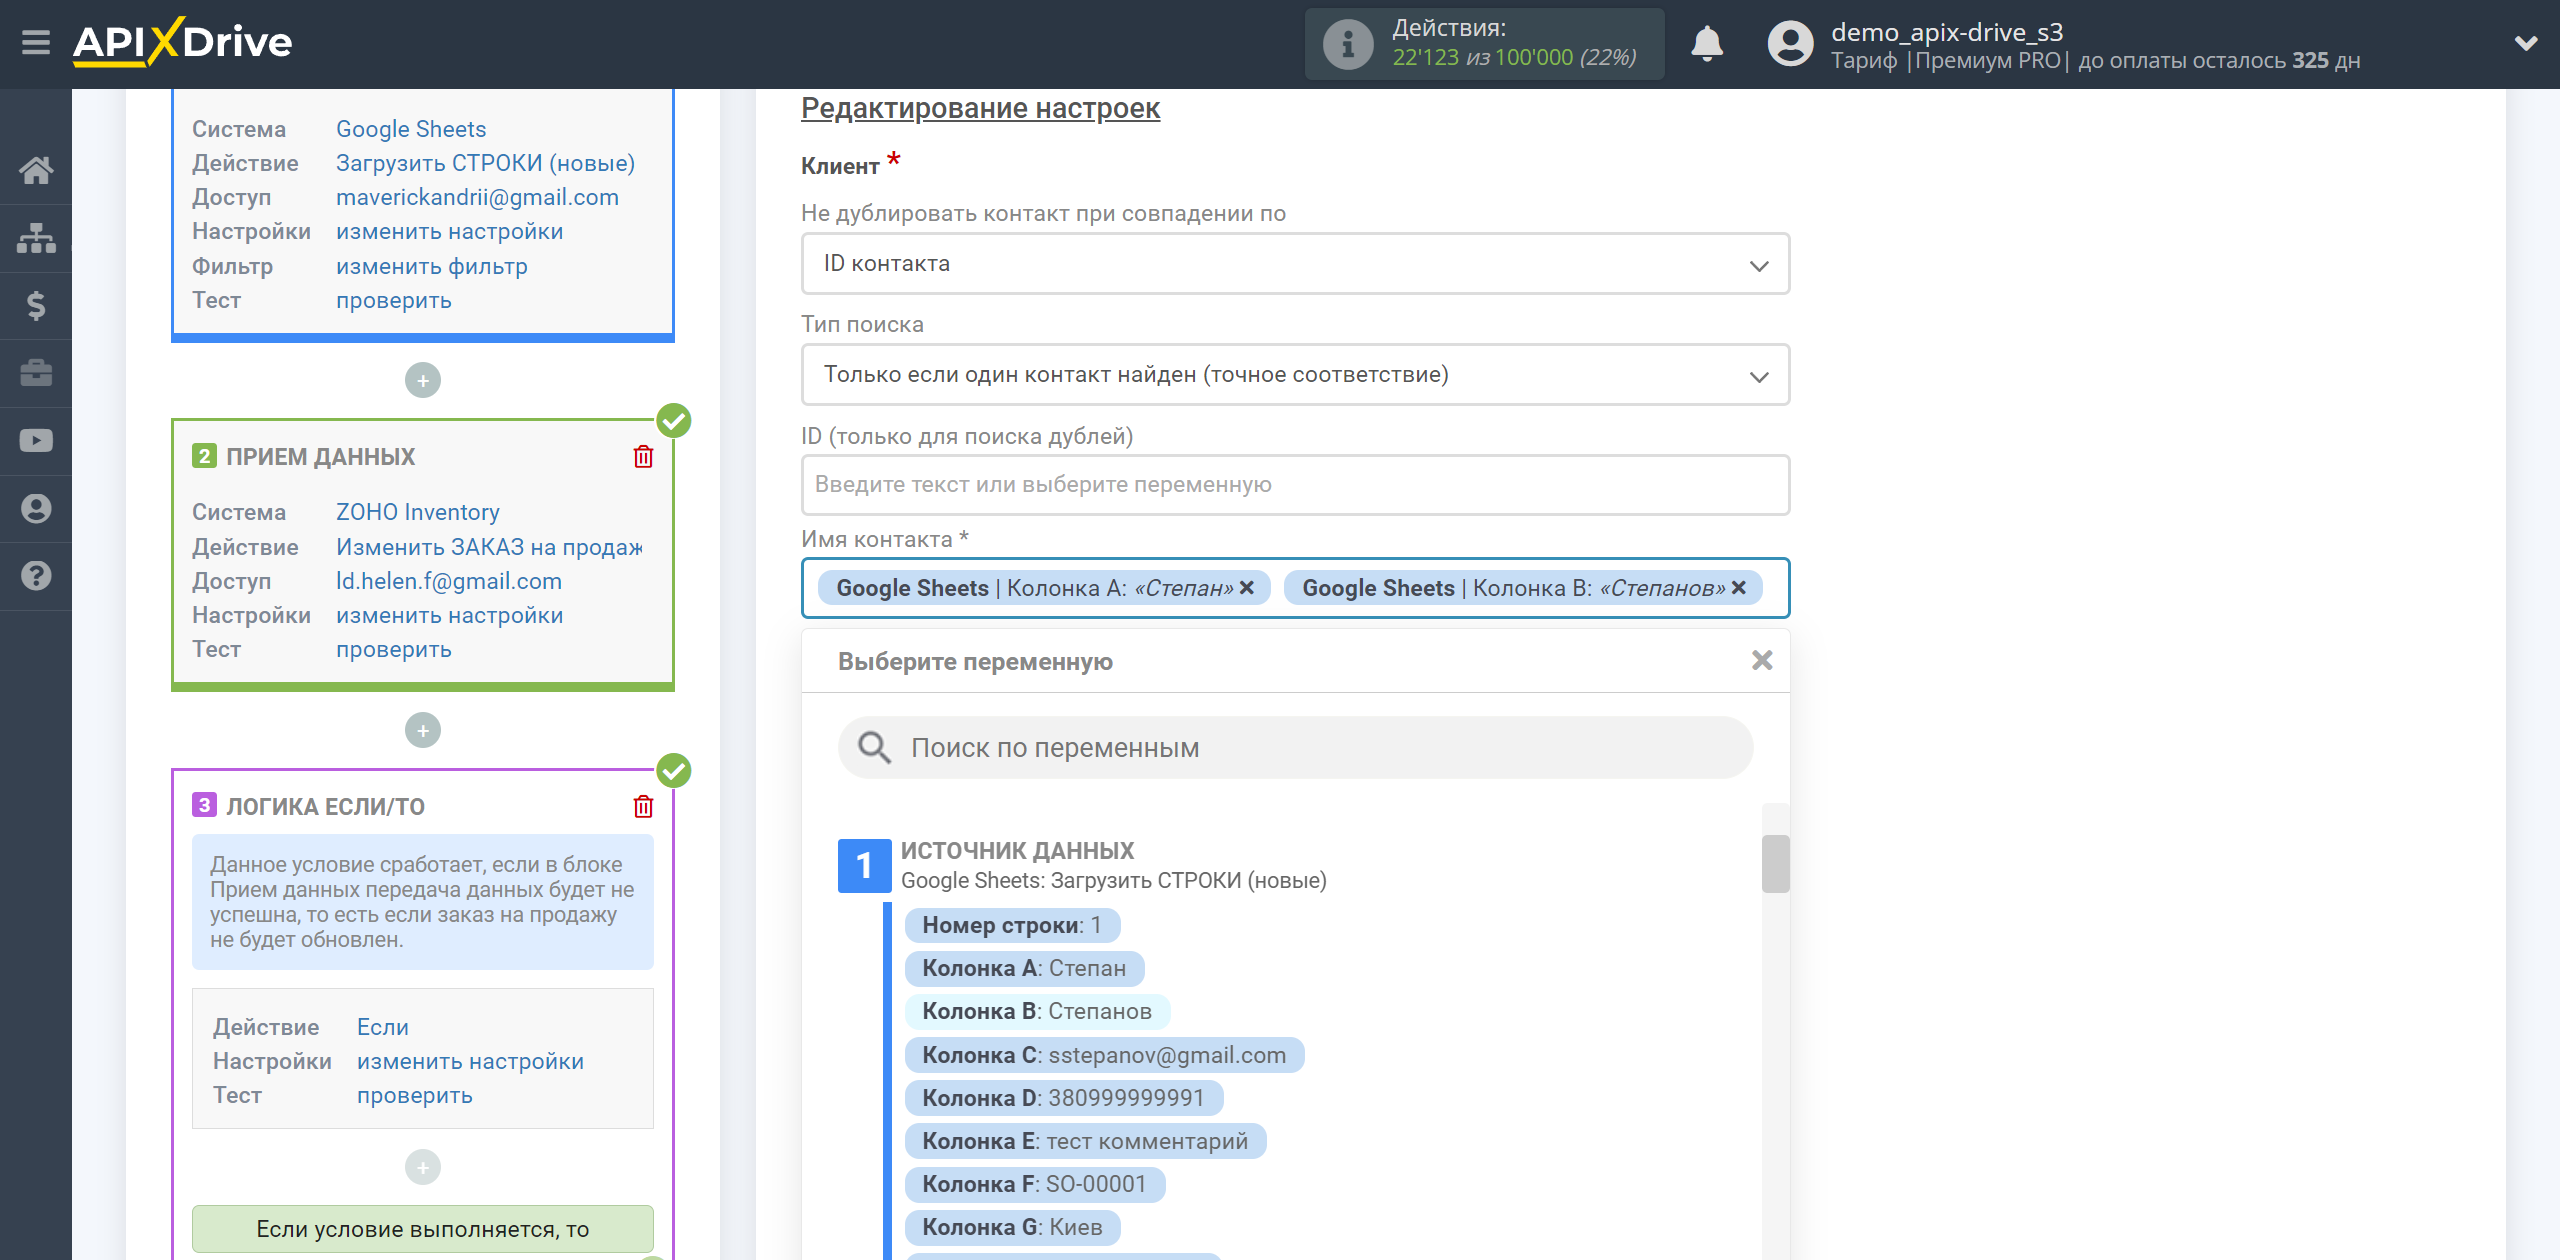The width and height of the screenshot is (2560, 1260).
Task: Open the hamburger menu
Action: 36,43
